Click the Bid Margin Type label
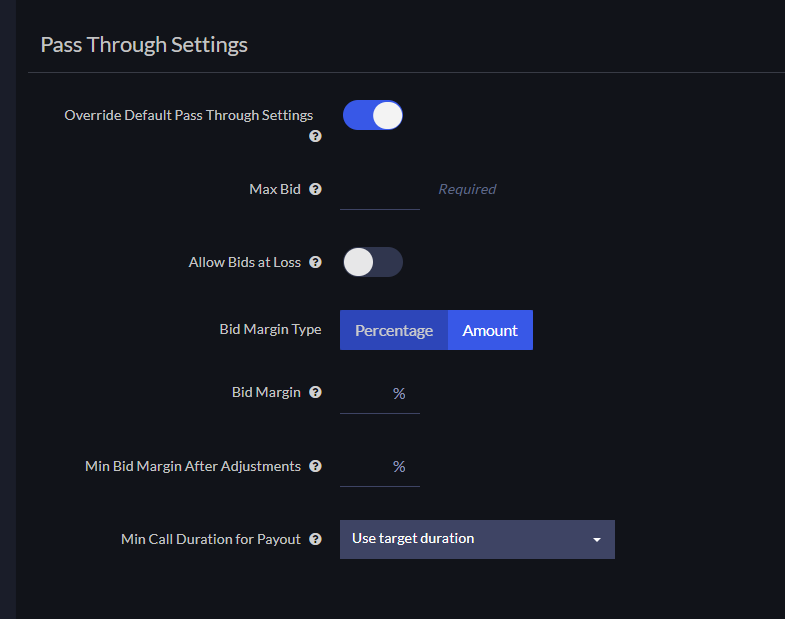This screenshot has width=785, height=619. coord(270,329)
